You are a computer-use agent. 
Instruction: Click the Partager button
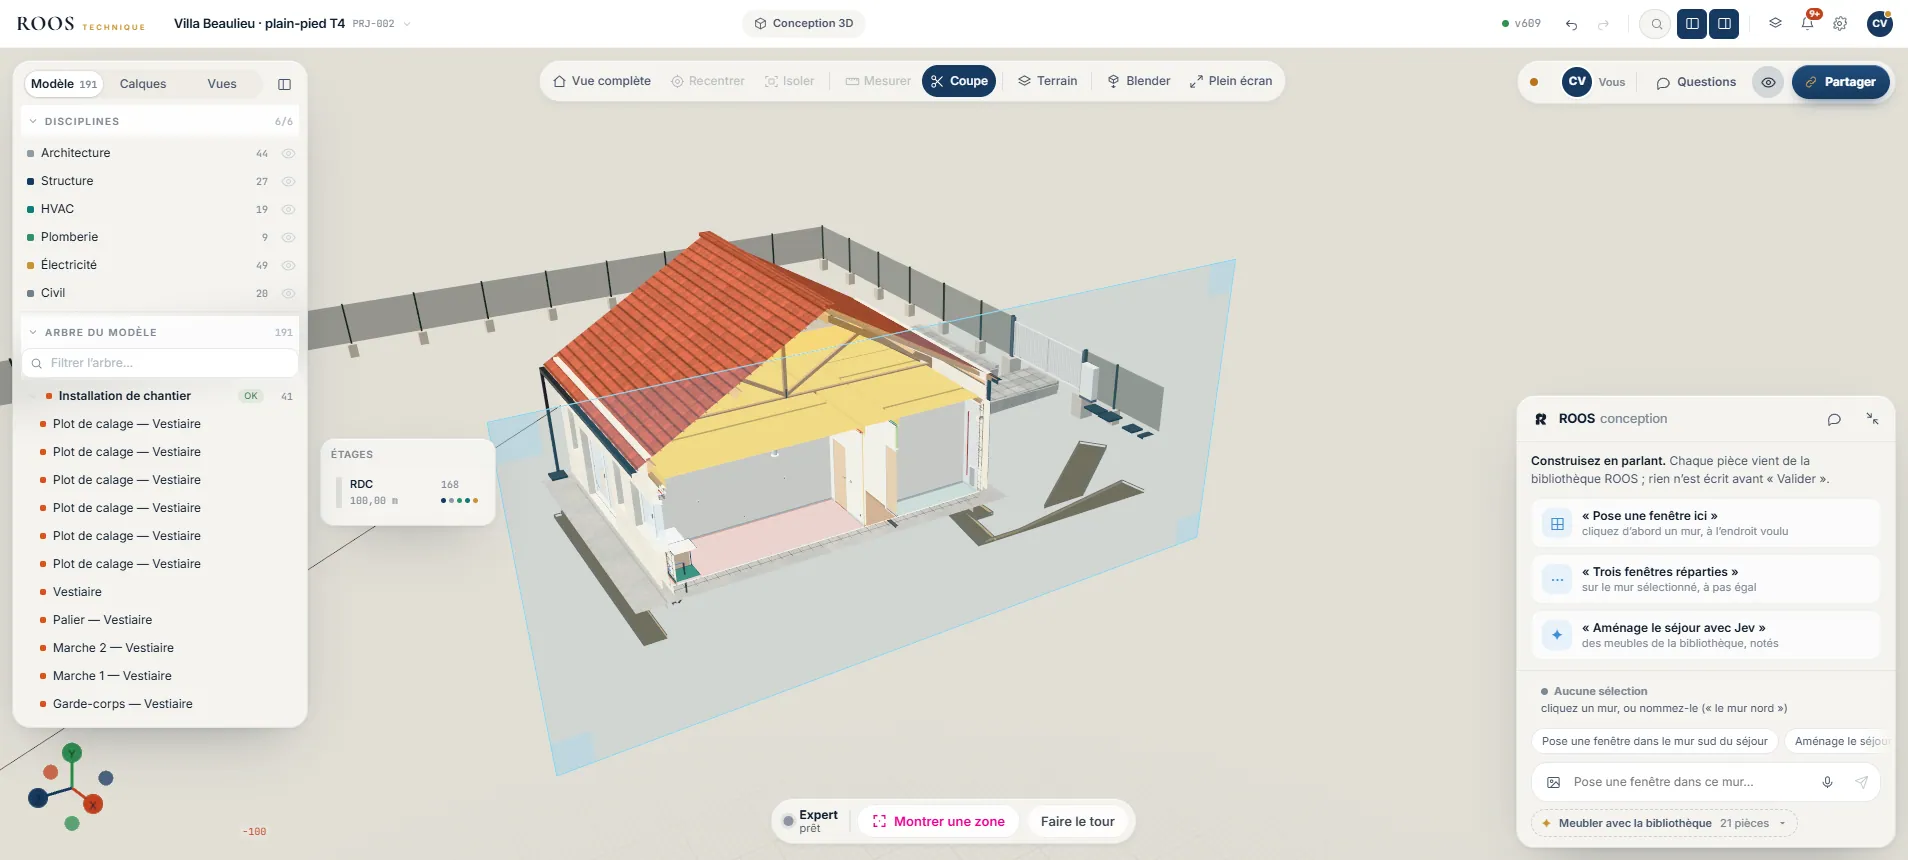pyautogui.click(x=1840, y=82)
